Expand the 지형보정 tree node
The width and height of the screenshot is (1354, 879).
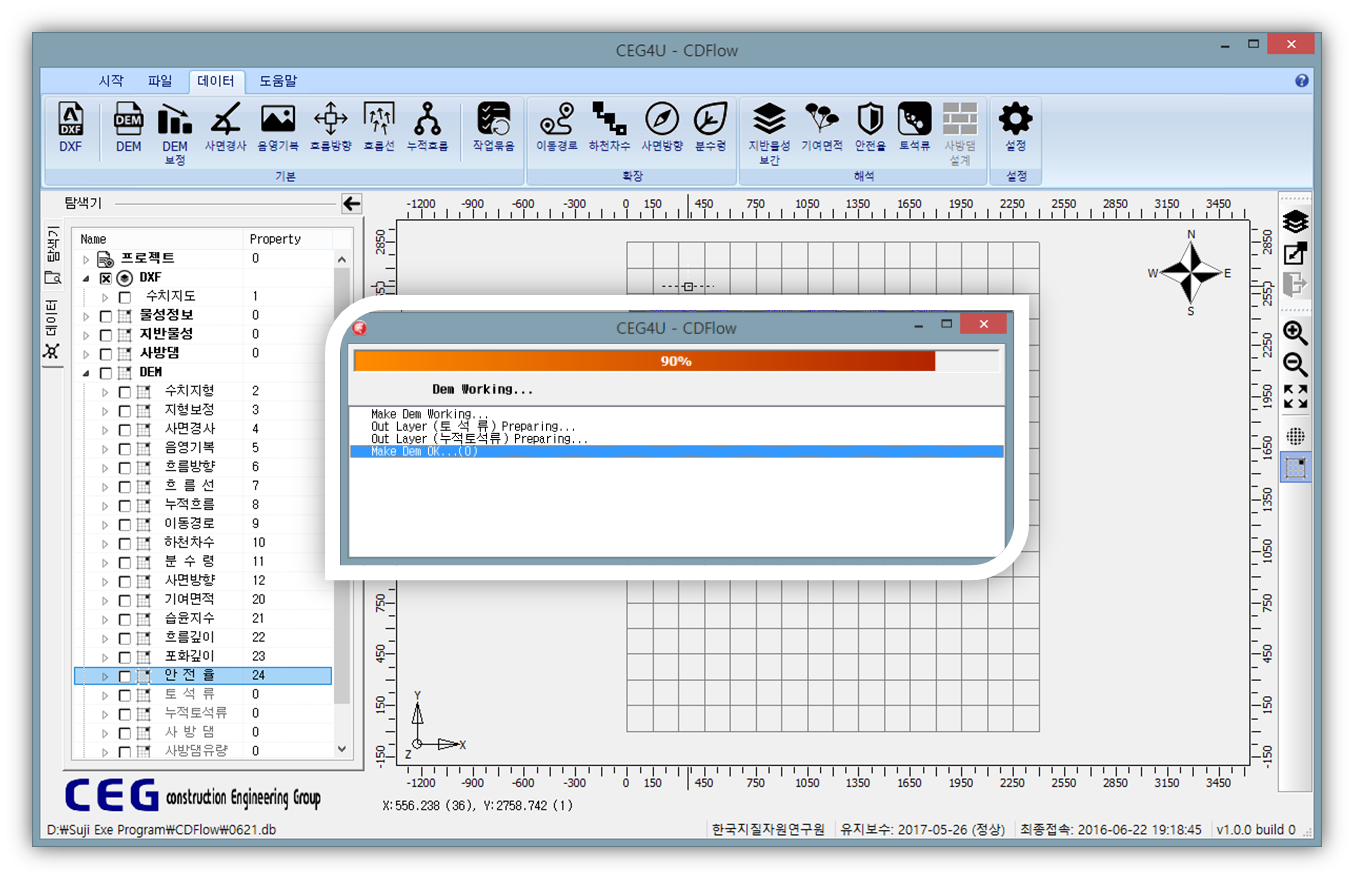point(105,411)
